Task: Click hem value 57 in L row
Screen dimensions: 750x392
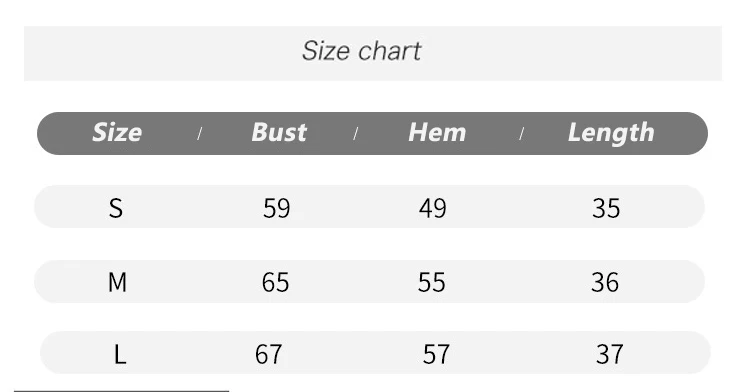Action: (x=436, y=355)
